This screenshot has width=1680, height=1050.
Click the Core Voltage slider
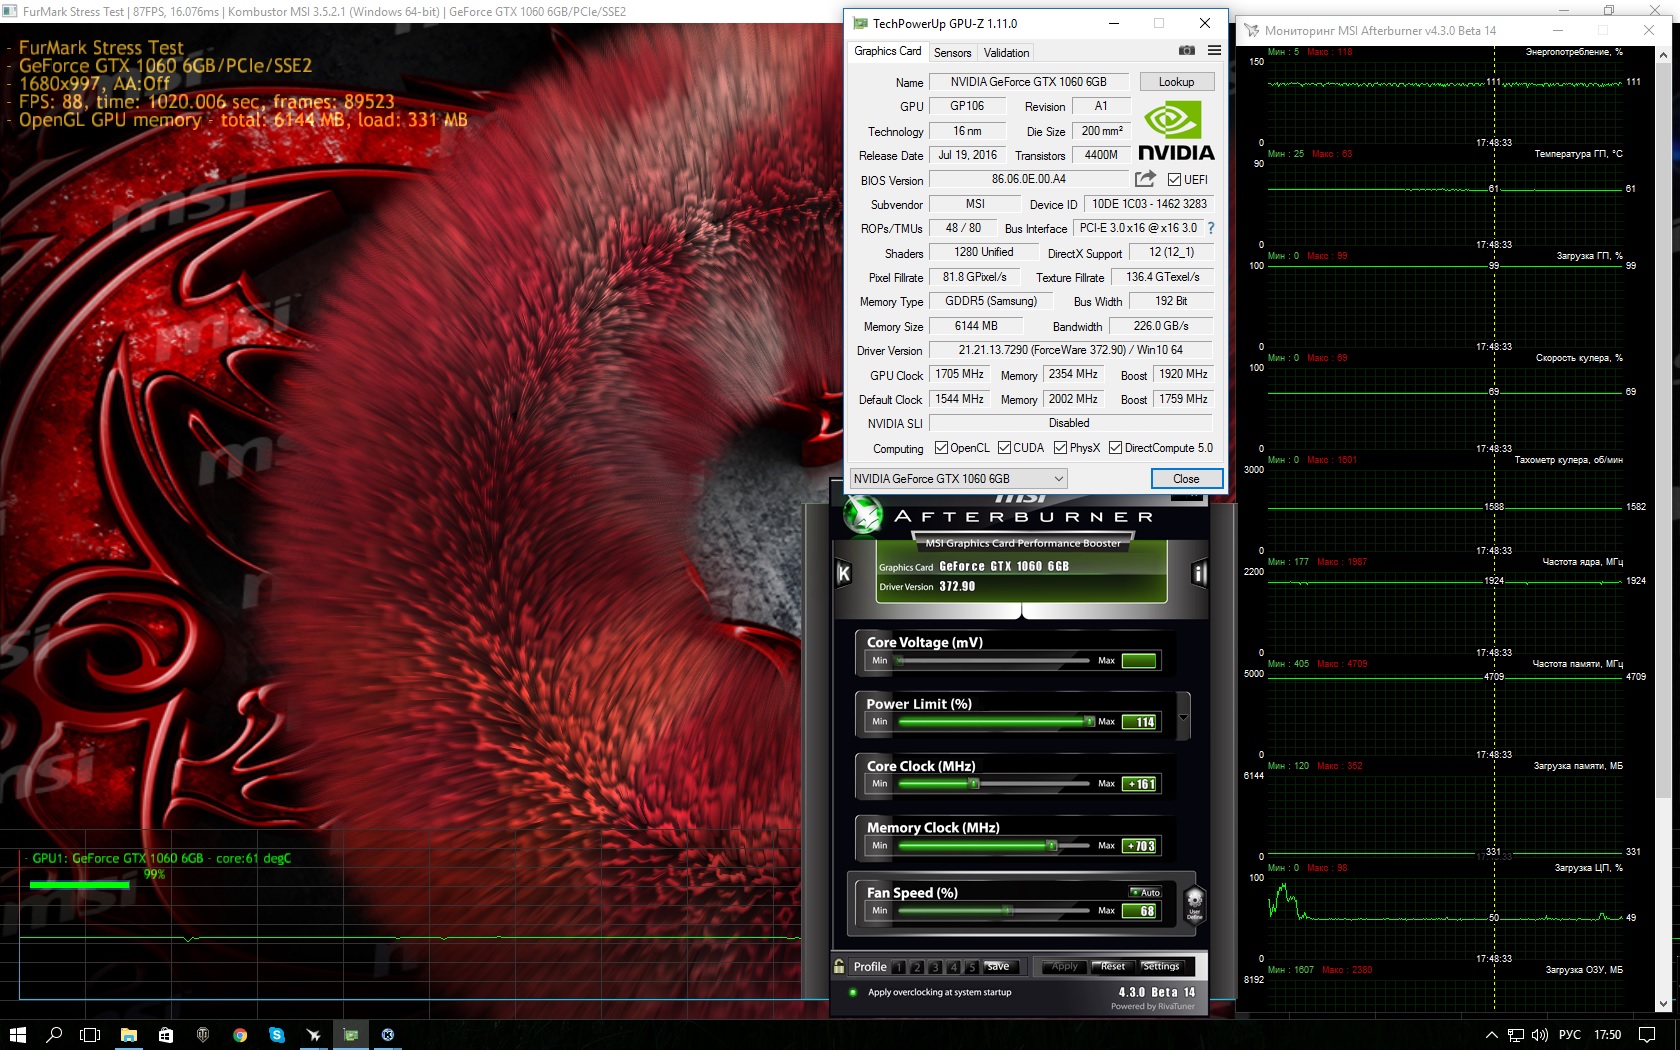tap(993, 660)
